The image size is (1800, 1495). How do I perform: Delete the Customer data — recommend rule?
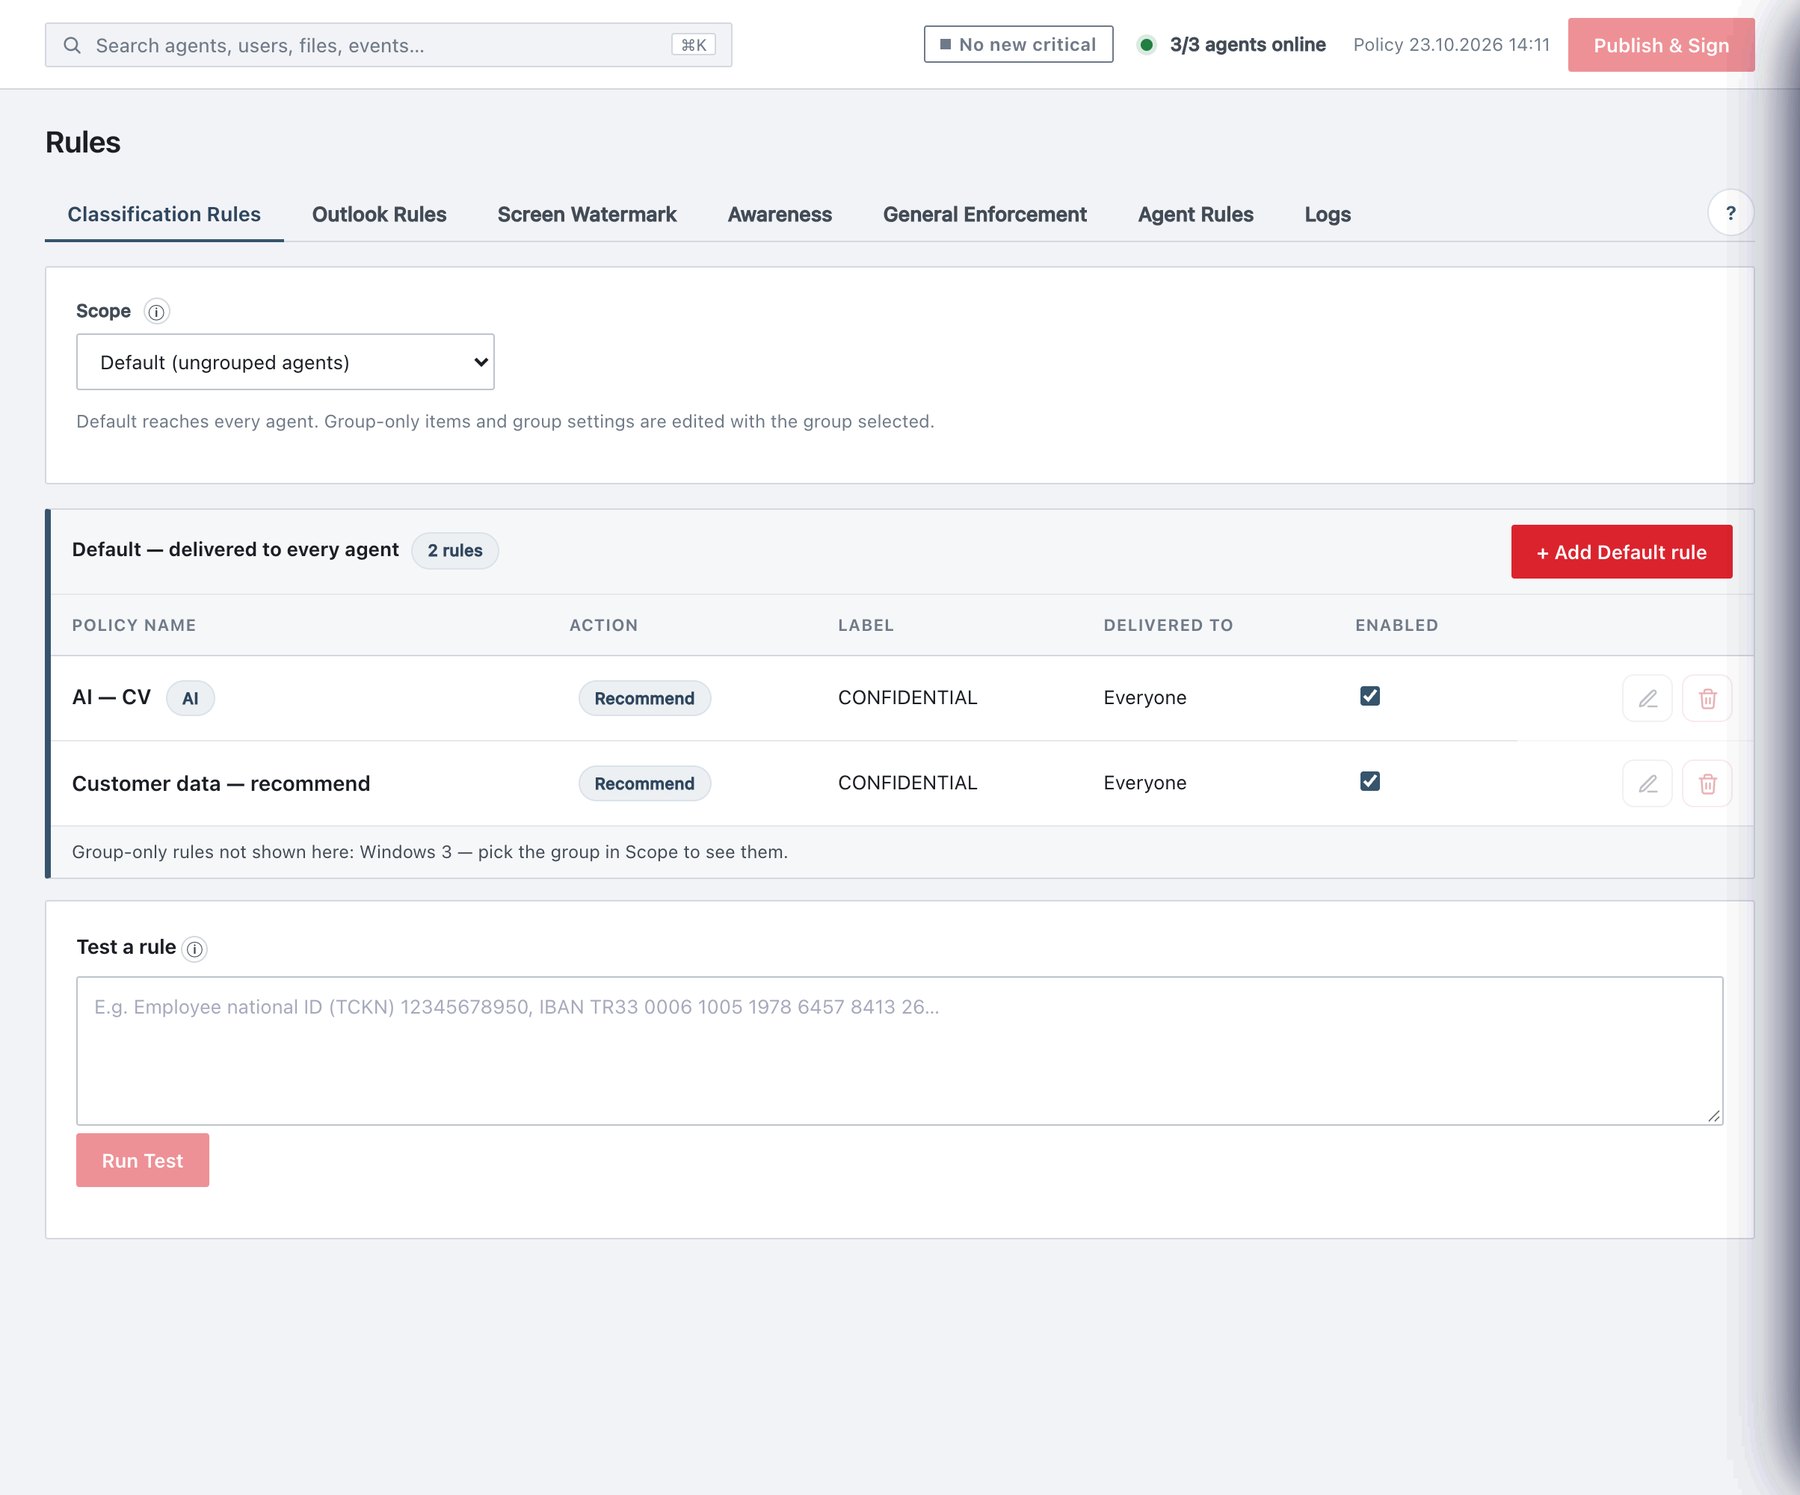pos(1707,783)
